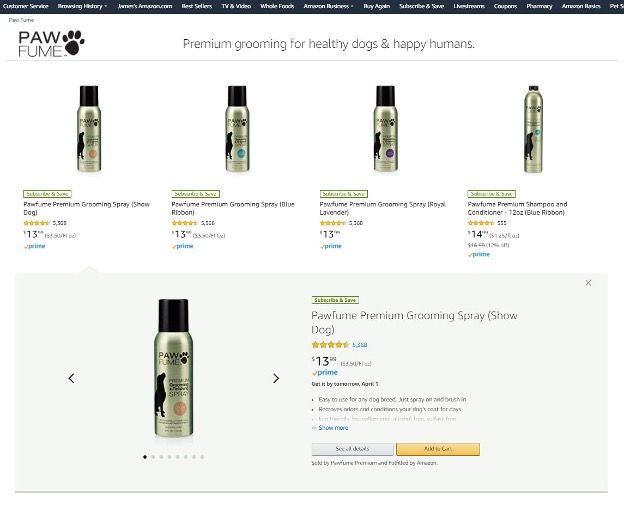The width and height of the screenshot is (624, 512).
Task: Open the Best Sellers nav item
Action: pos(197,6)
